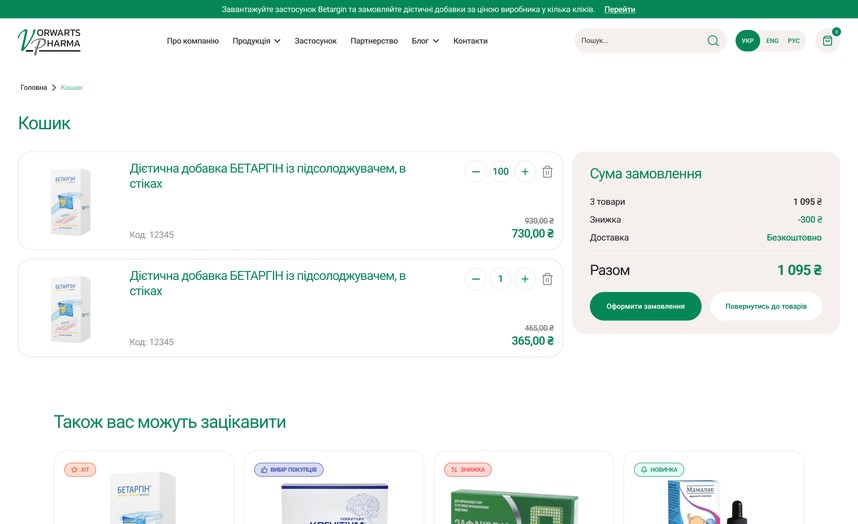
Task: Open the Бетаргін recommended product image
Action: 143,498
